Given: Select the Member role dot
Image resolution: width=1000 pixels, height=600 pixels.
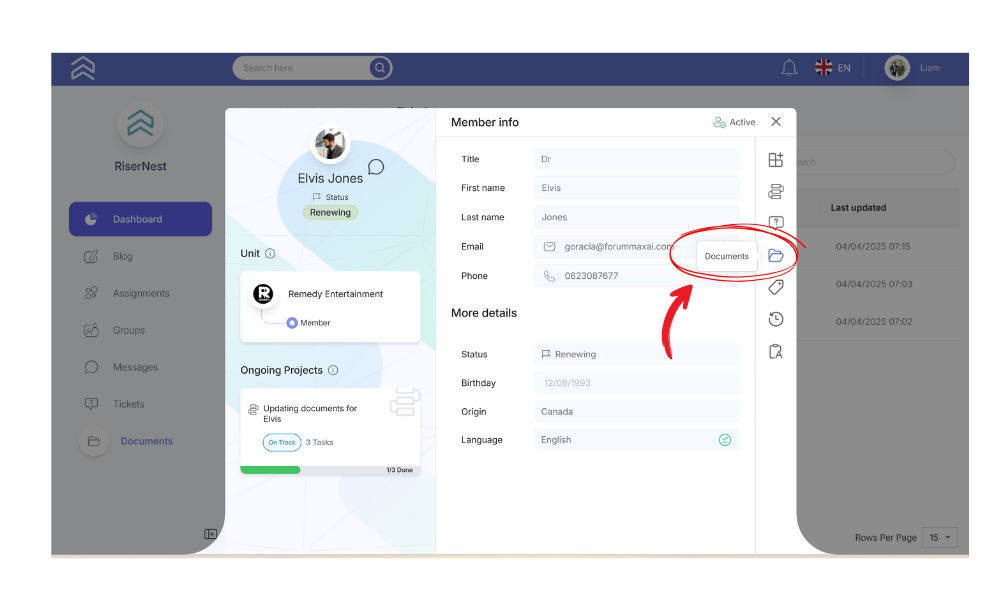Looking at the screenshot, I should click(x=292, y=323).
